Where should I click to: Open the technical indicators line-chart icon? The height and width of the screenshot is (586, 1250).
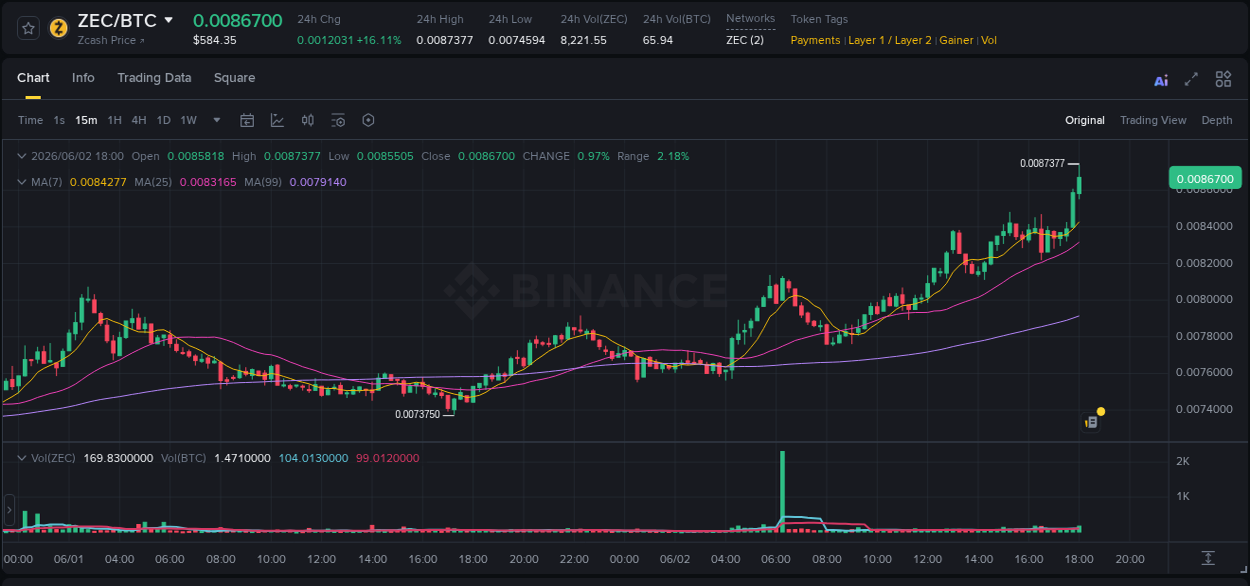277,120
